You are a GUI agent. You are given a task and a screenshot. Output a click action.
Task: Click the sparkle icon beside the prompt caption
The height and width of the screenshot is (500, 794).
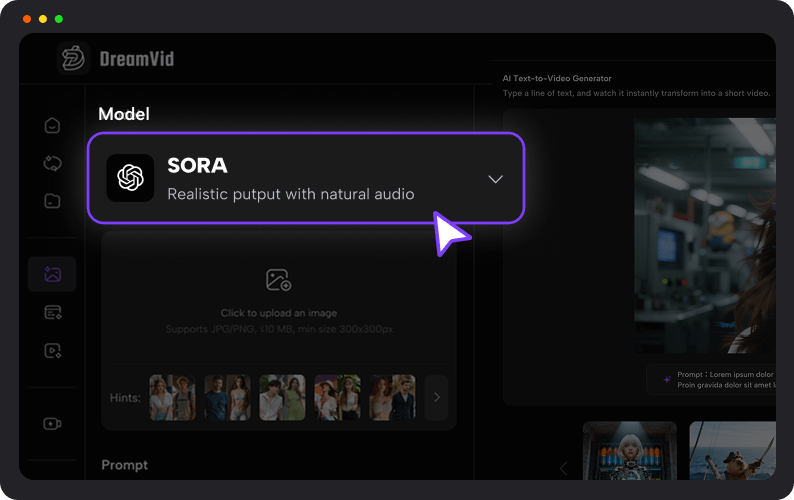point(667,379)
